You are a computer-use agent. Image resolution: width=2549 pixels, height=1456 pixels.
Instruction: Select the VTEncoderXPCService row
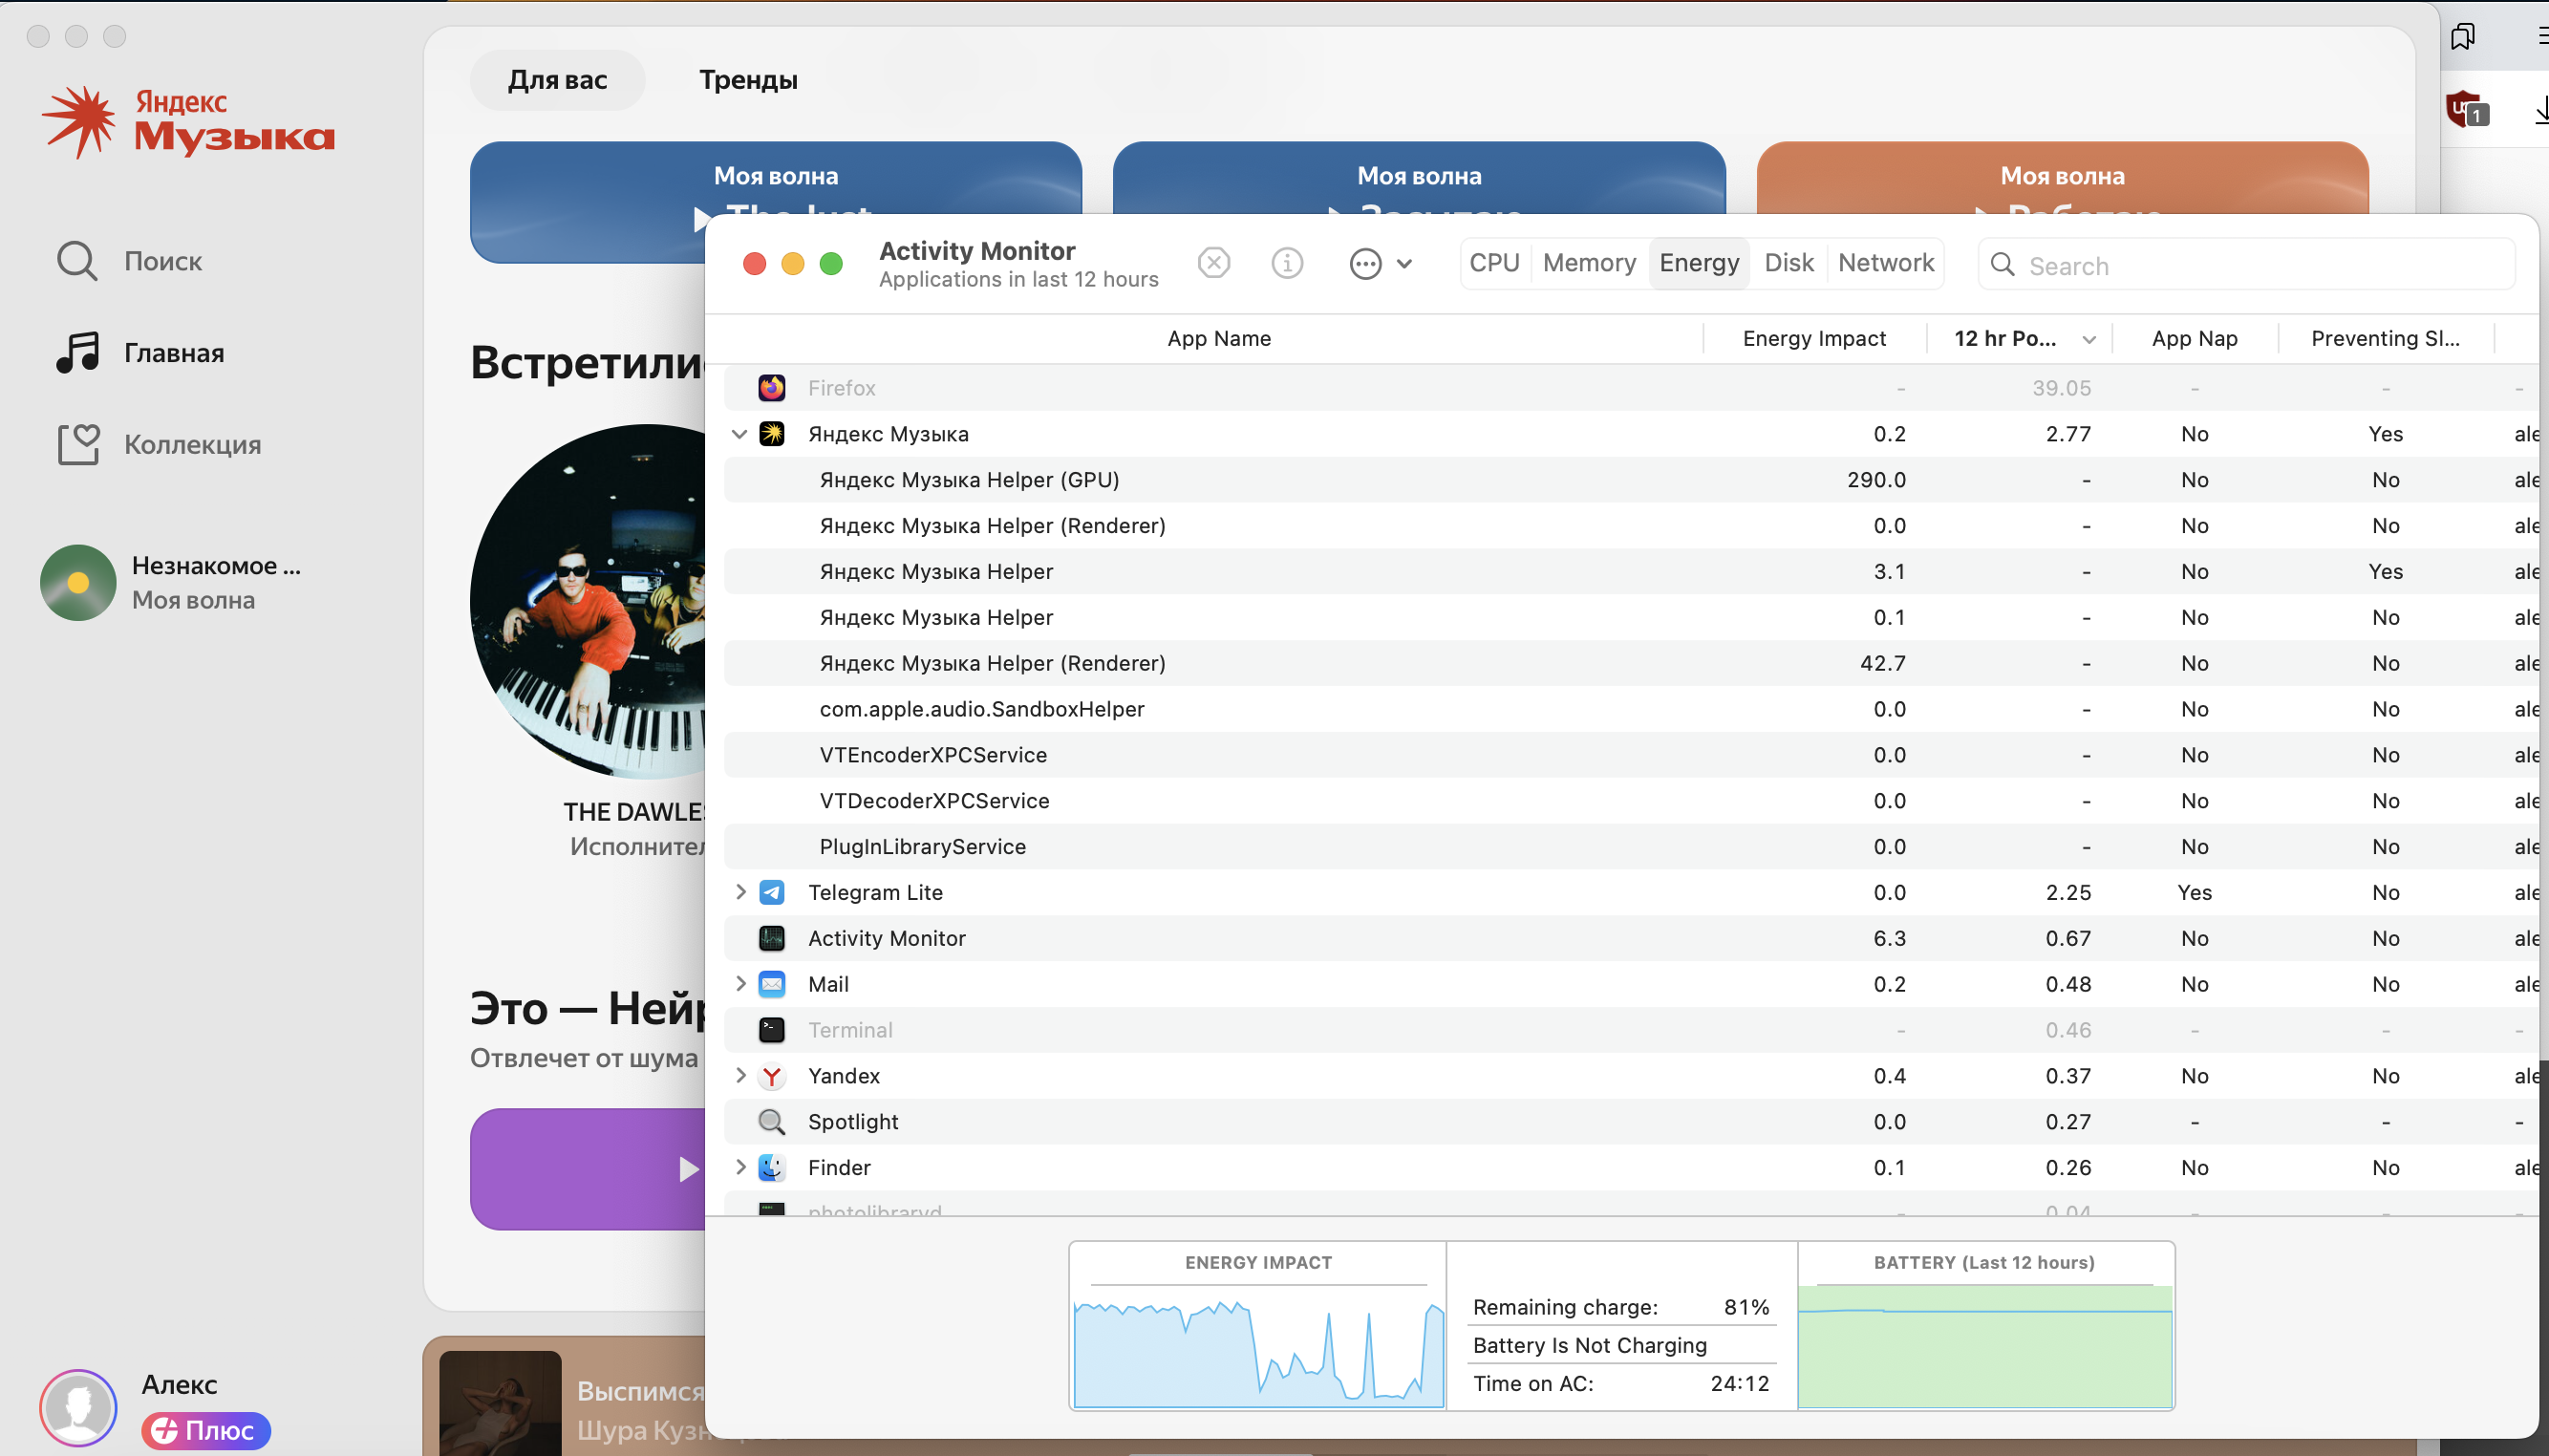pyautogui.click(x=1630, y=755)
